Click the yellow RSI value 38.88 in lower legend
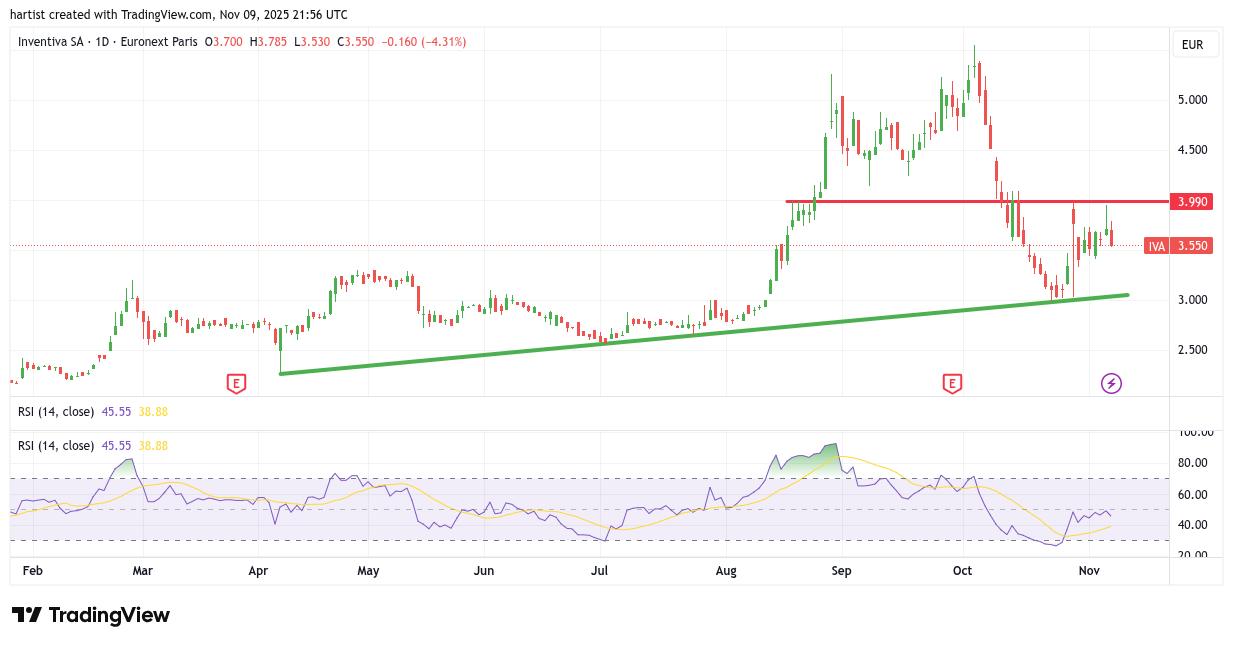The image size is (1233, 645). [153, 445]
